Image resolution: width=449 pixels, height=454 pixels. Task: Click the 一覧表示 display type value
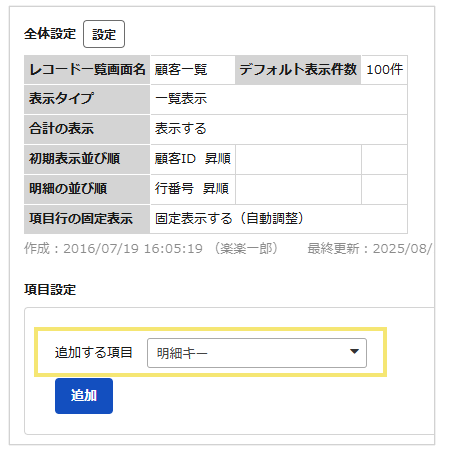[x=181, y=99]
